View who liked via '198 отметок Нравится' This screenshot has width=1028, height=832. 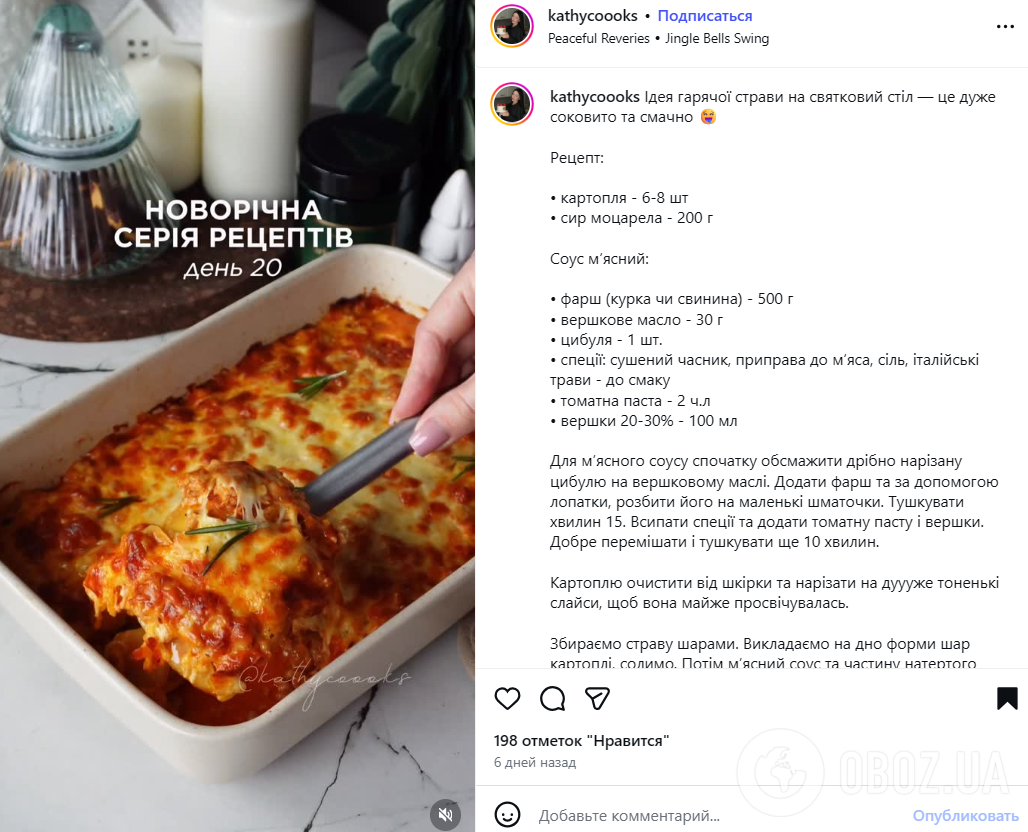(x=579, y=740)
